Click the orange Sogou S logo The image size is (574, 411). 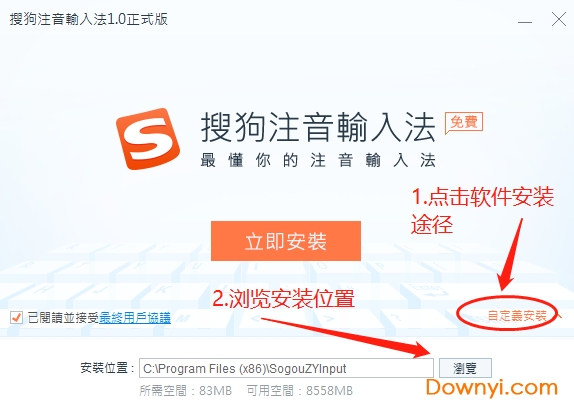148,139
